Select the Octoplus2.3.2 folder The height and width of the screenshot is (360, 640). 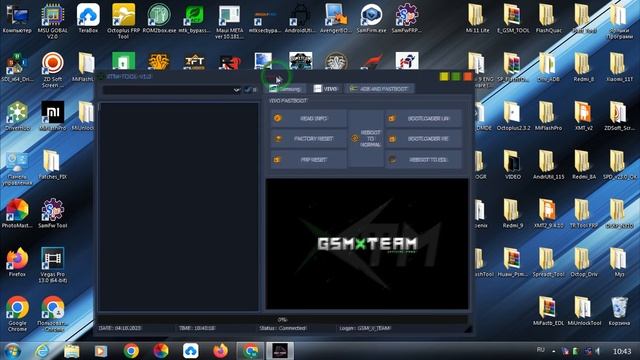[x=513, y=116]
